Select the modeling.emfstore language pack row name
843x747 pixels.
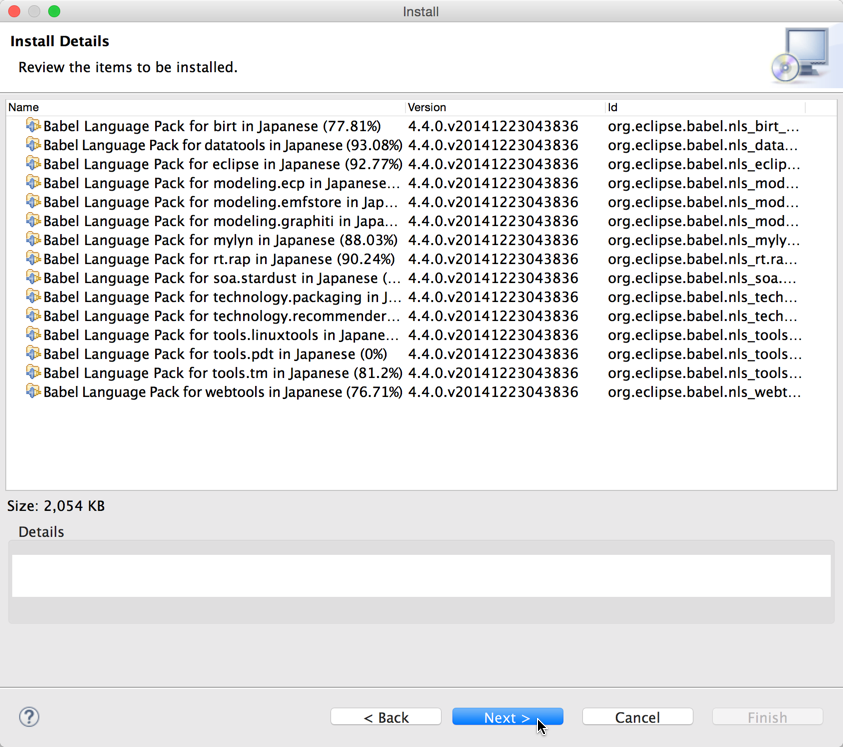click(220, 202)
